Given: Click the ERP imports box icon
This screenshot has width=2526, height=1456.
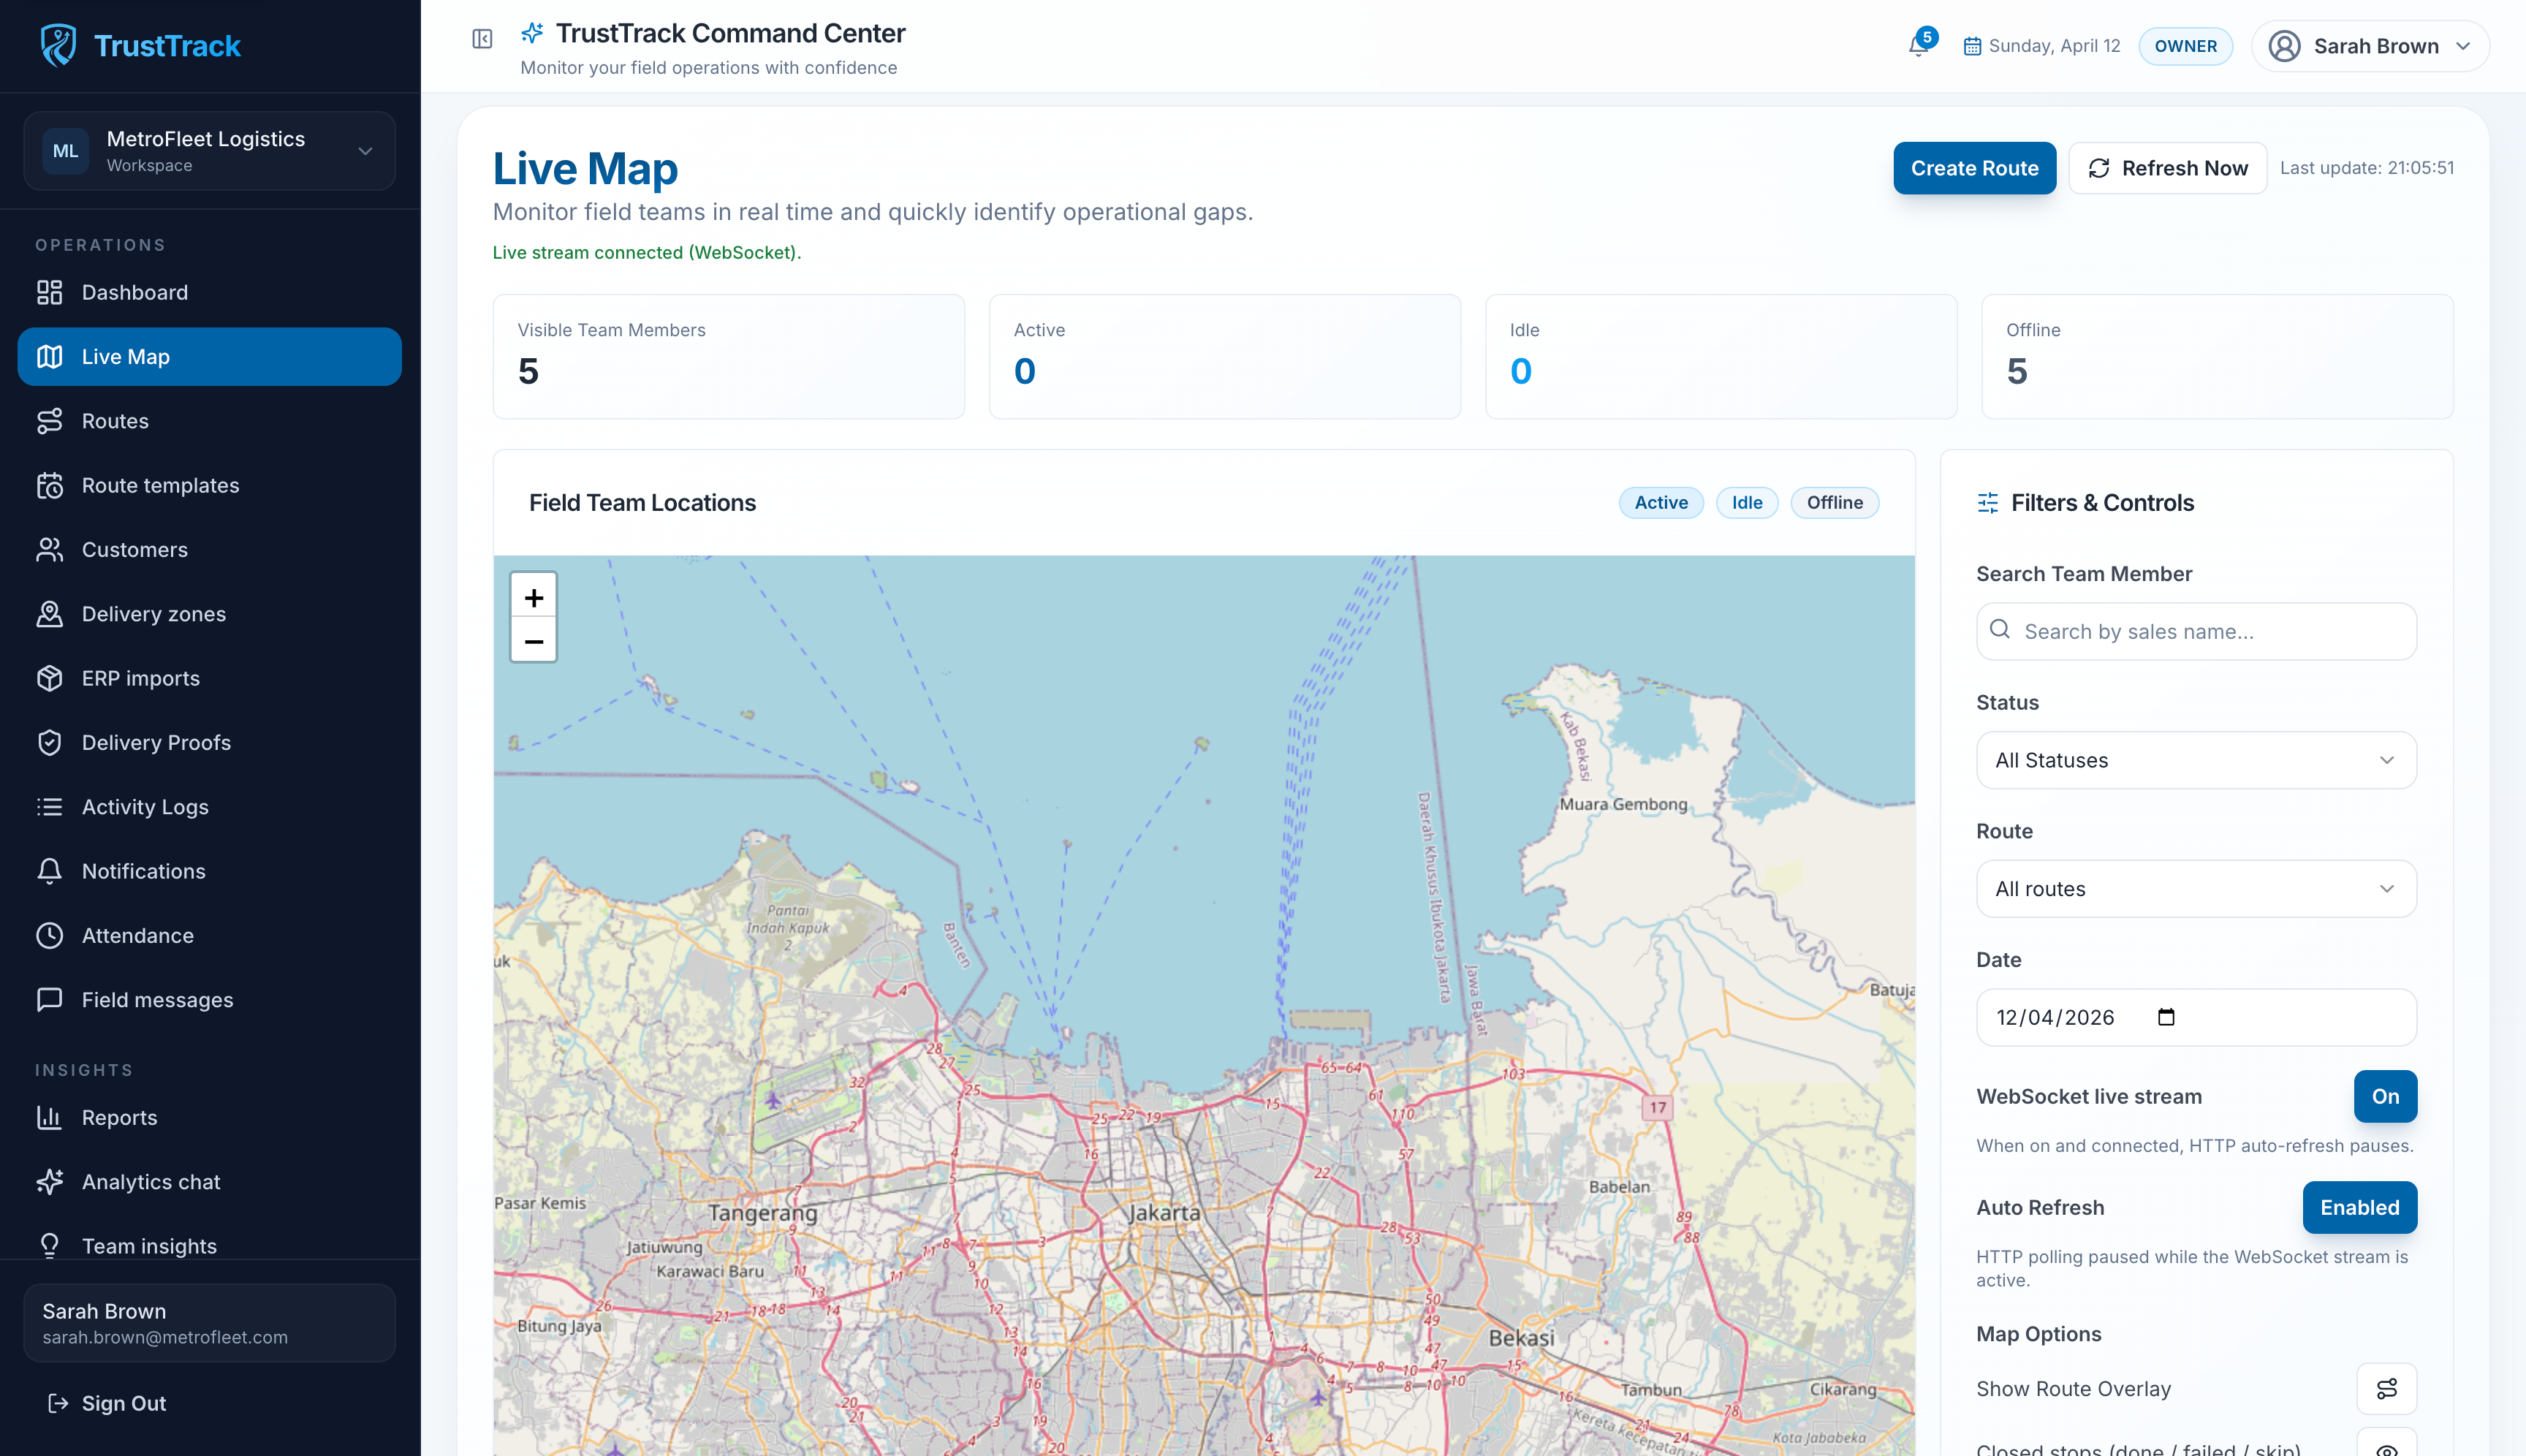Looking at the screenshot, I should coord(49,678).
